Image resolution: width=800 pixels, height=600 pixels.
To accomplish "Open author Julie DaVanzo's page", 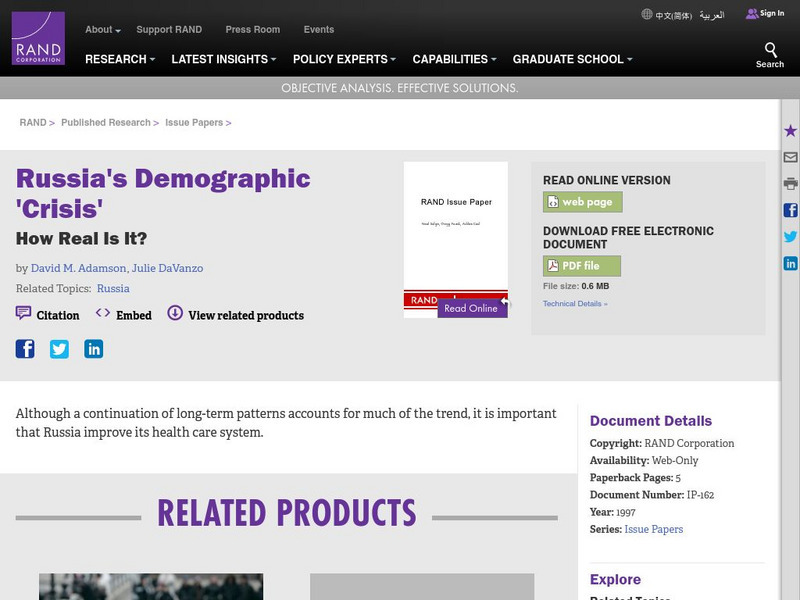I will tap(167, 268).
